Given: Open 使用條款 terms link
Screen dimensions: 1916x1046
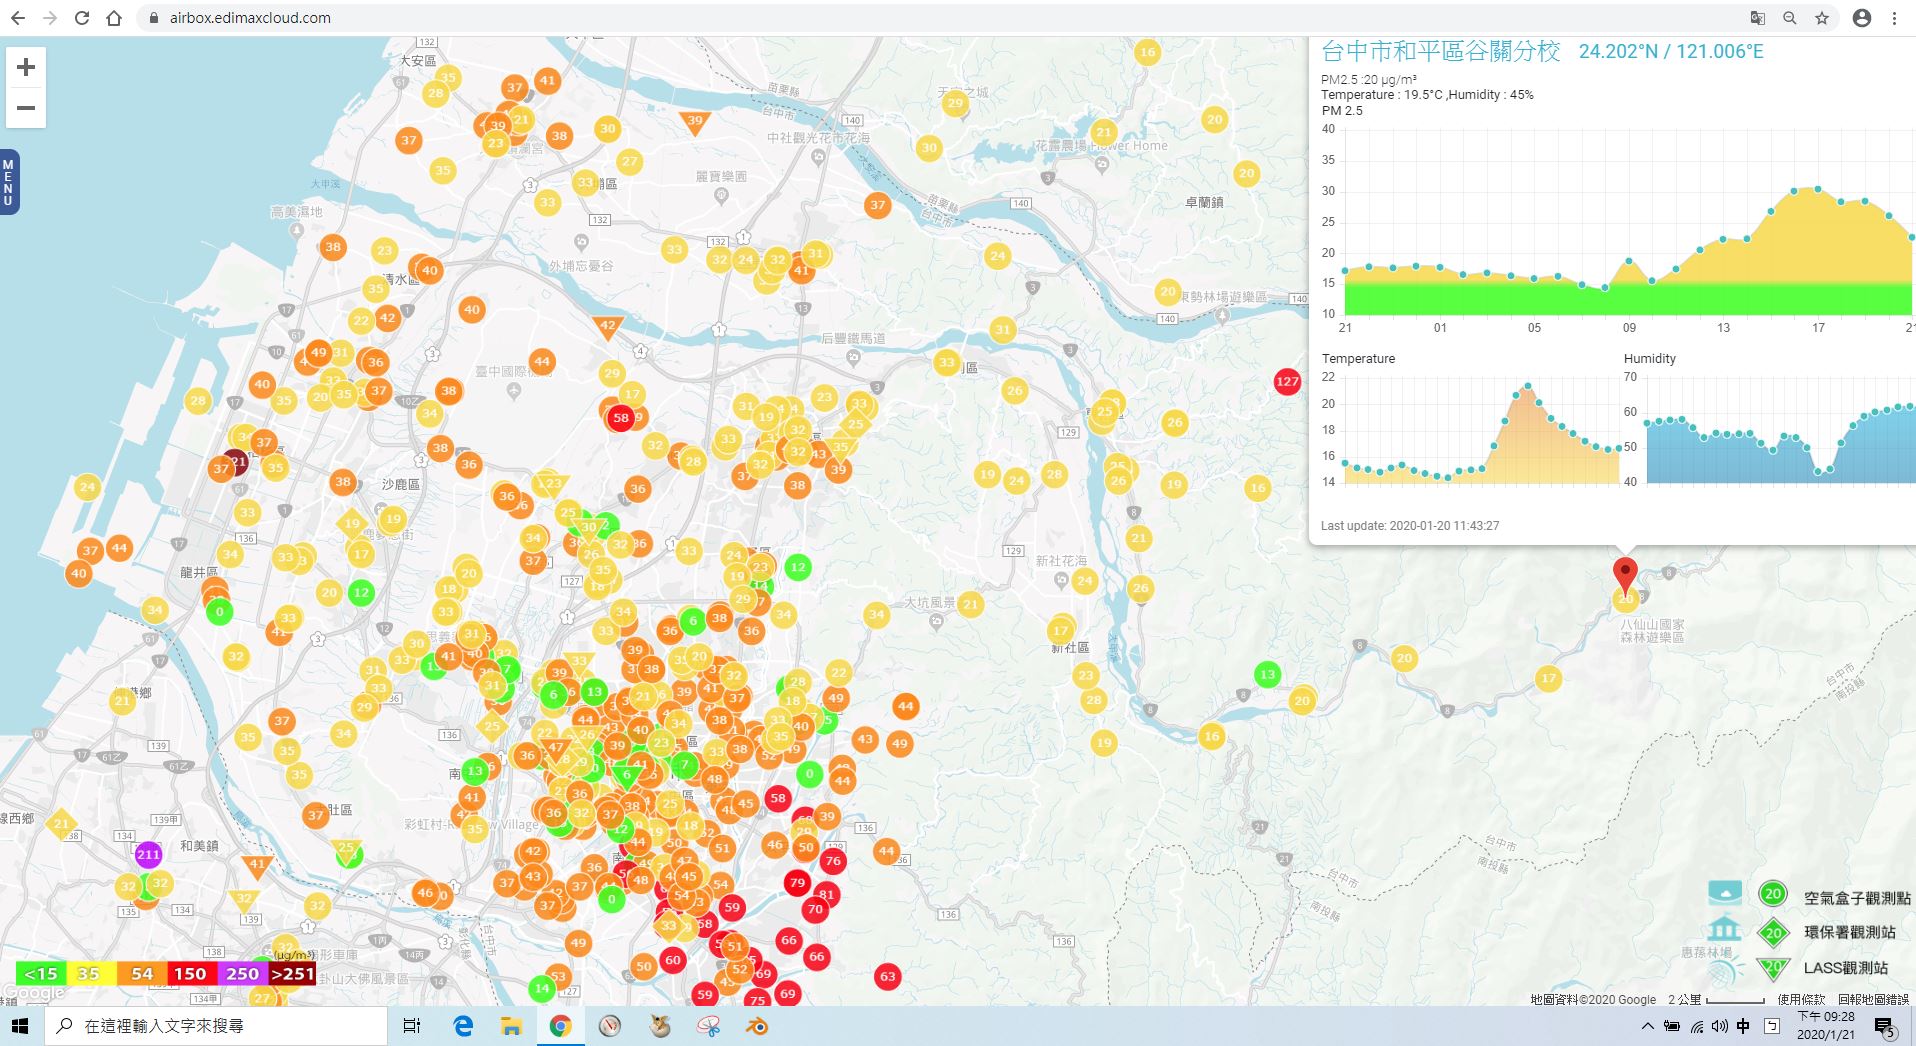Looking at the screenshot, I should click(x=1801, y=999).
